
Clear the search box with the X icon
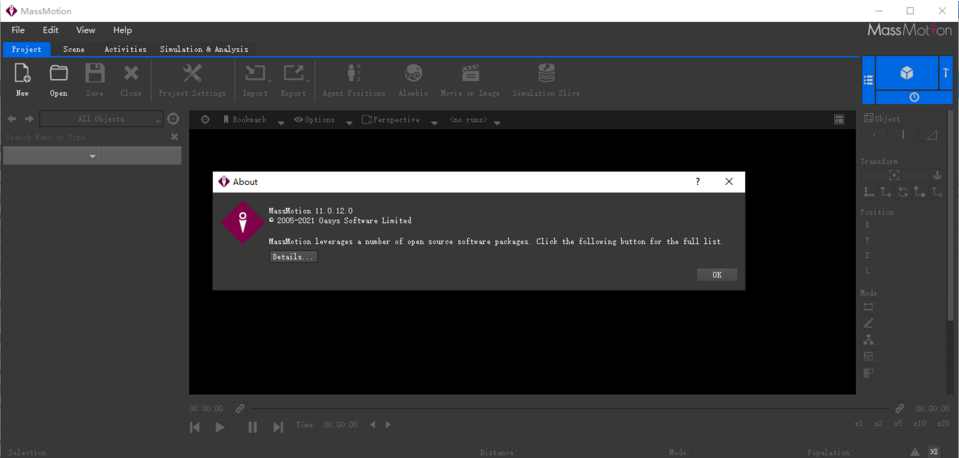[174, 137]
